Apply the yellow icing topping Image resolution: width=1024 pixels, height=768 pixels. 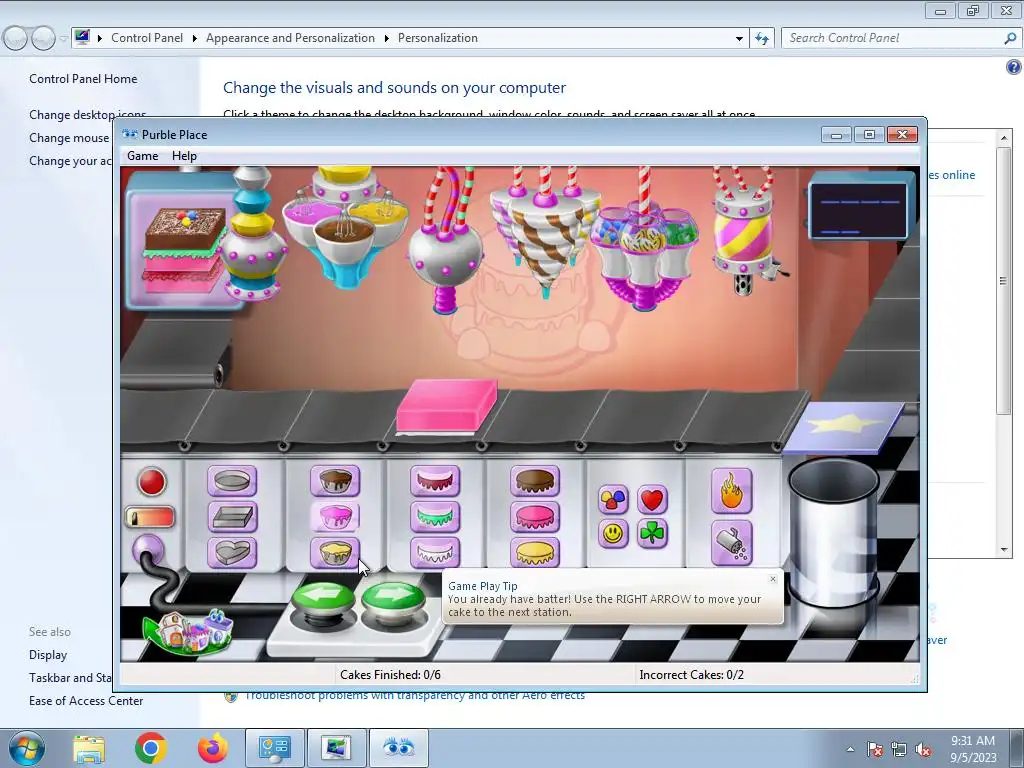tap(535, 552)
